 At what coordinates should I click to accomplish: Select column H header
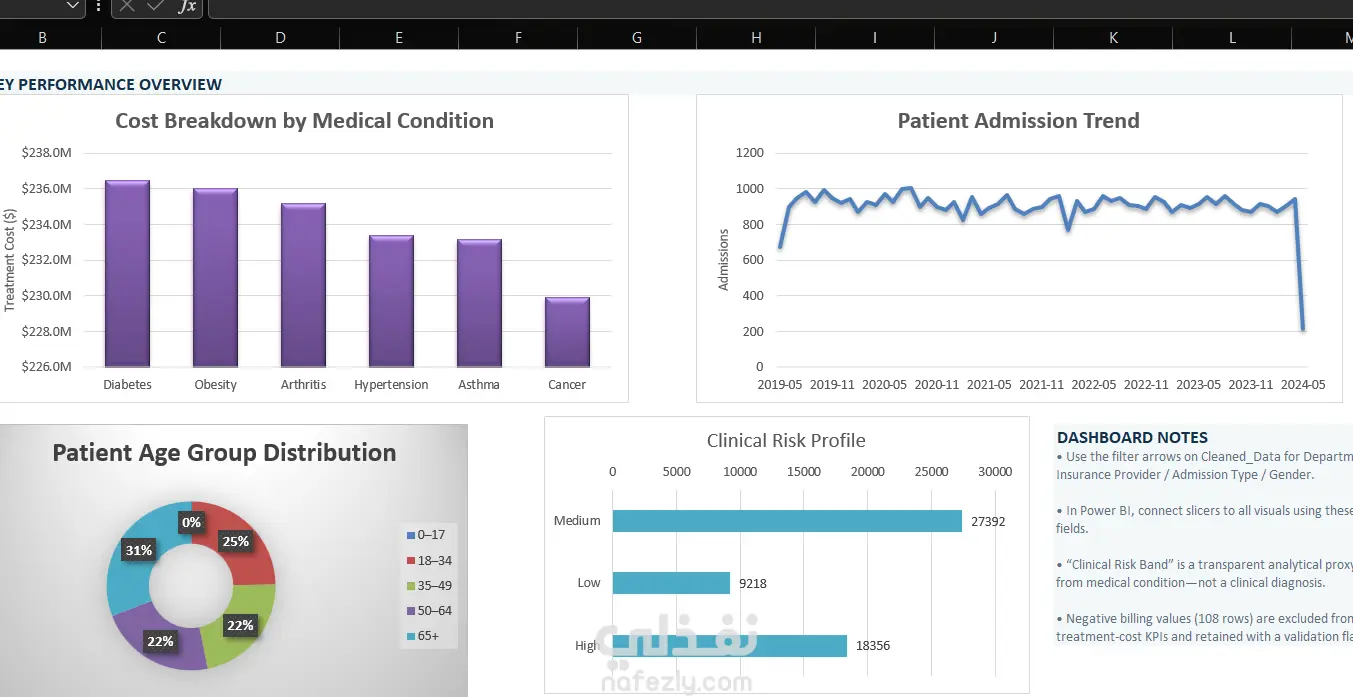[x=756, y=37]
